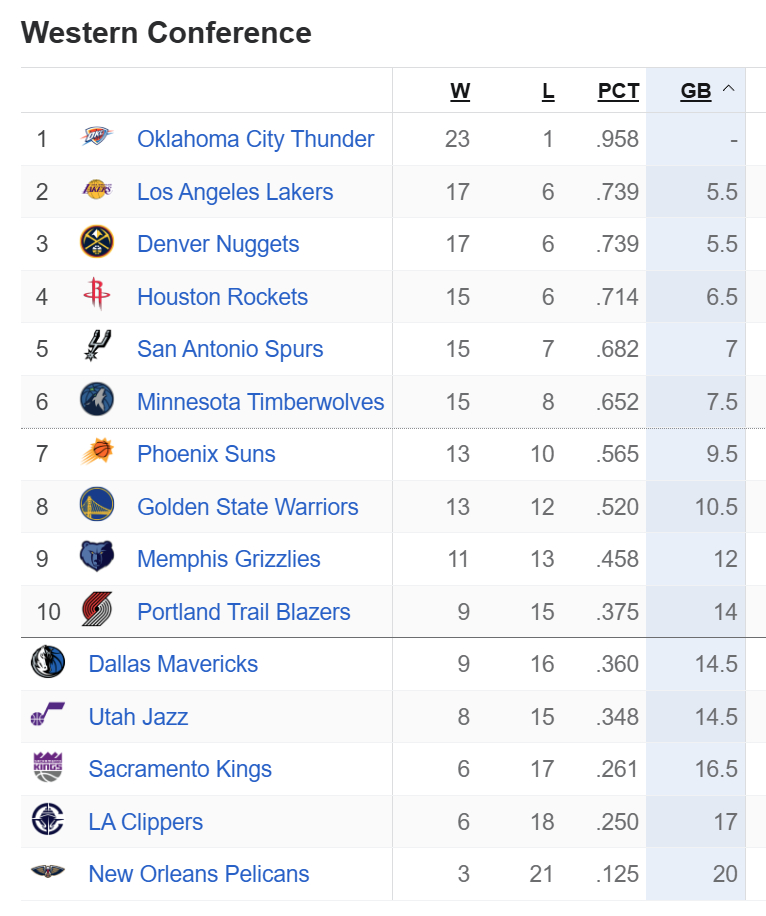Viewport: 766px width, 916px height.
Task: Click the Denver Nuggets logo
Action: (x=96, y=242)
